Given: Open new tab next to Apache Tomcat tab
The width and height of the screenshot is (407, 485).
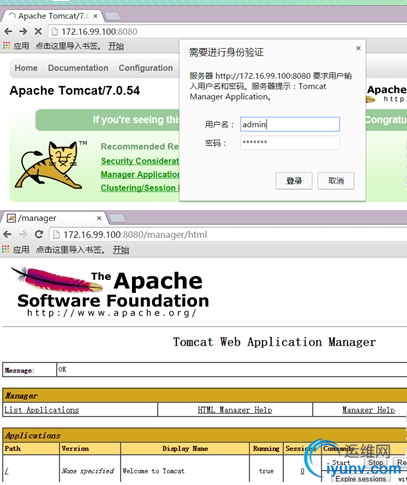Looking at the screenshot, I should [112, 16].
